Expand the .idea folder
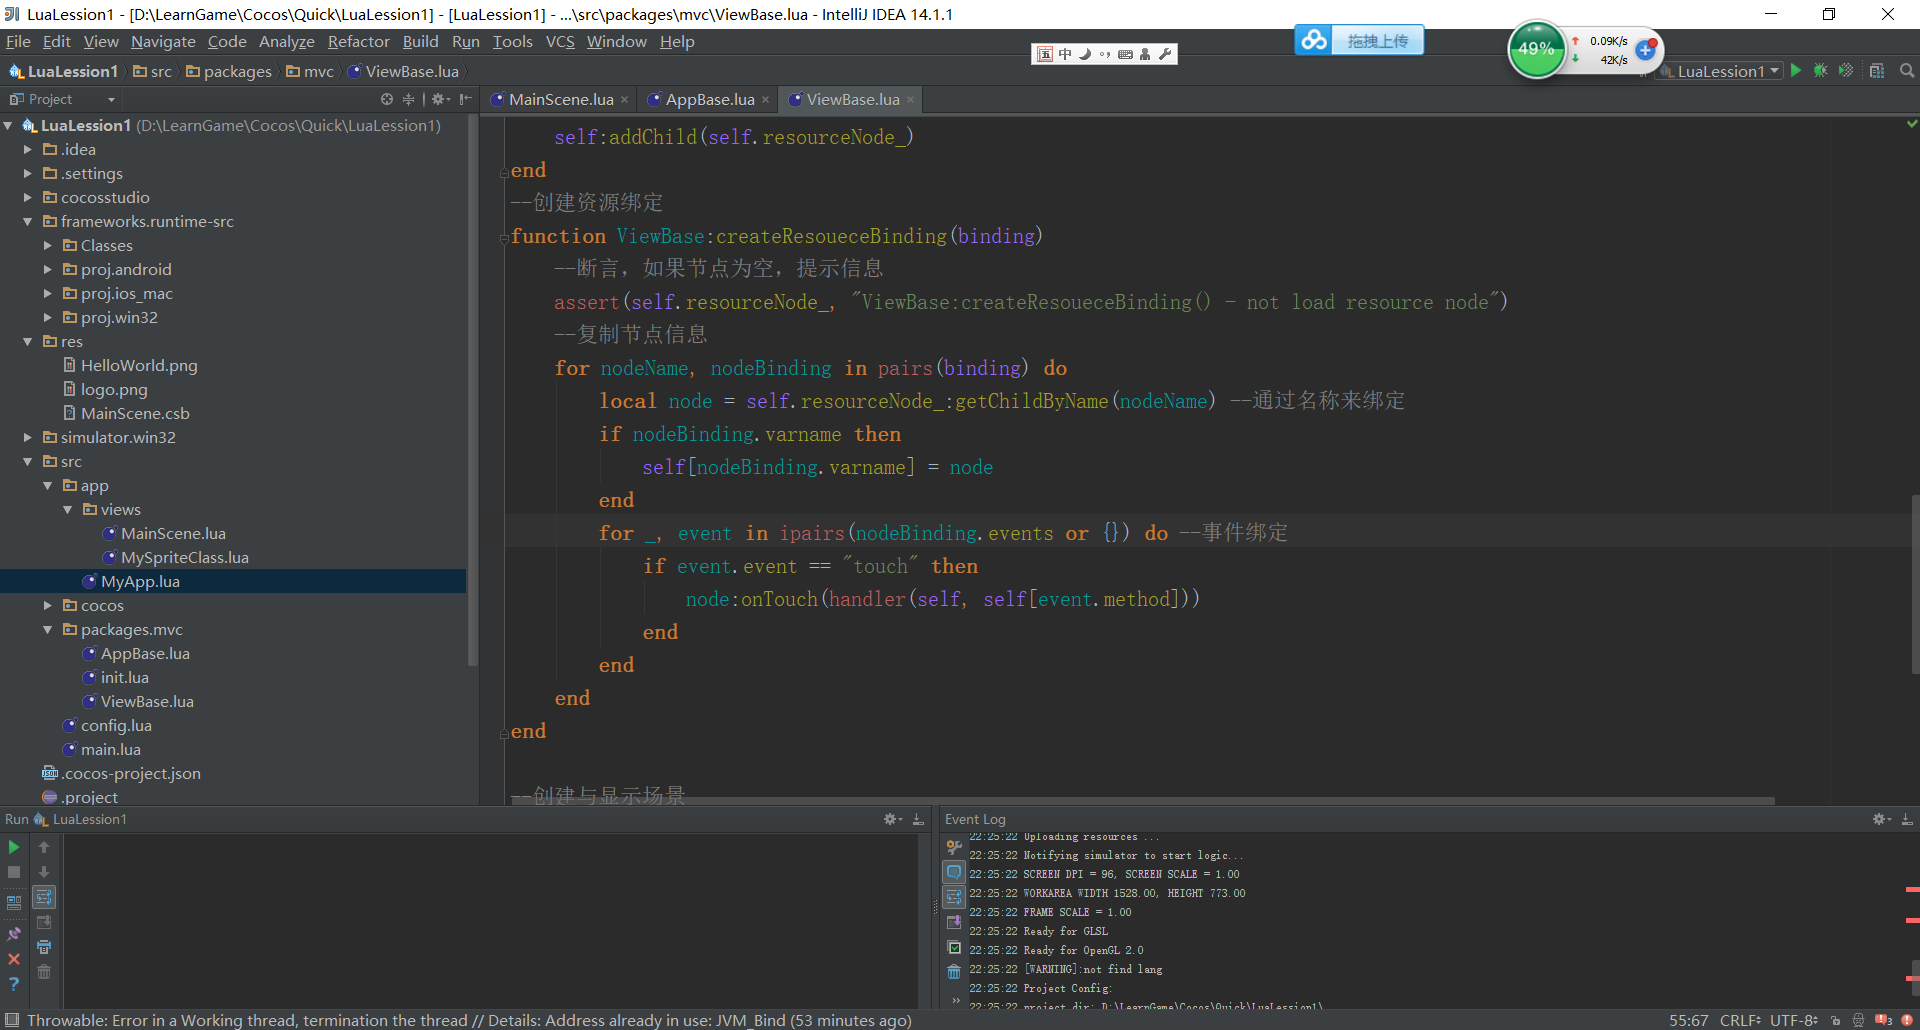The height and width of the screenshot is (1030, 1920). point(28,150)
